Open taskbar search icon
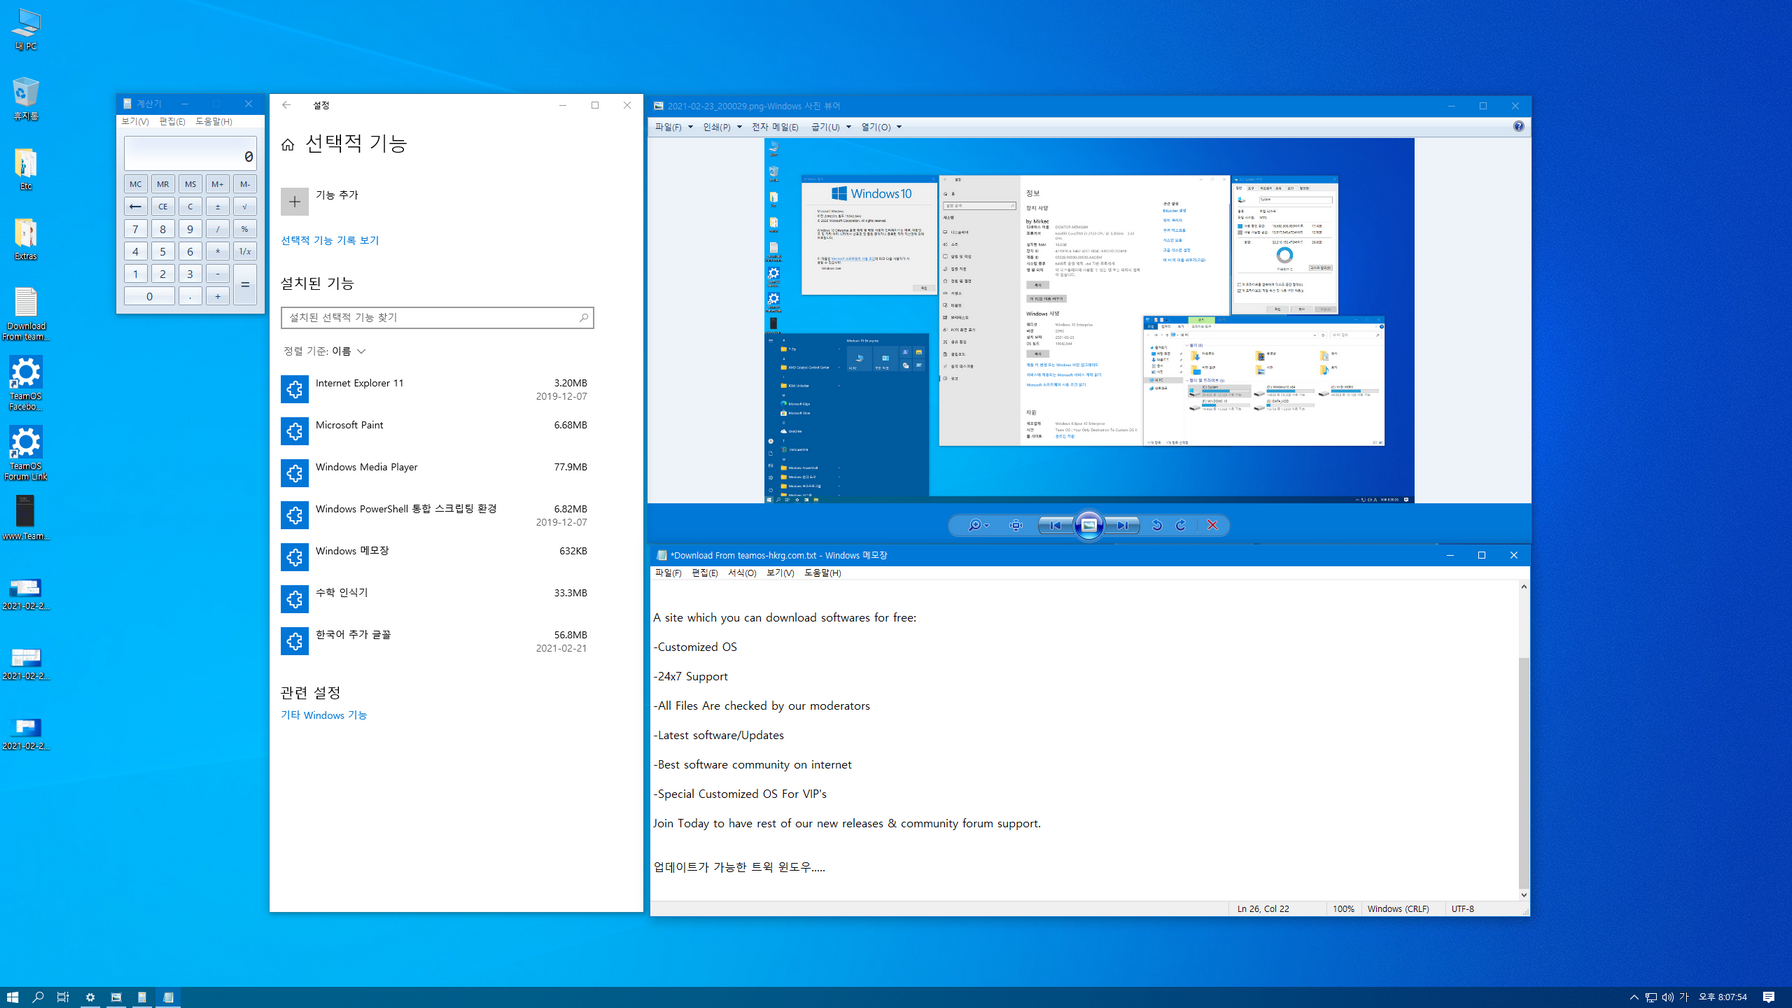1792x1008 pixels. (x=38, y=997)
